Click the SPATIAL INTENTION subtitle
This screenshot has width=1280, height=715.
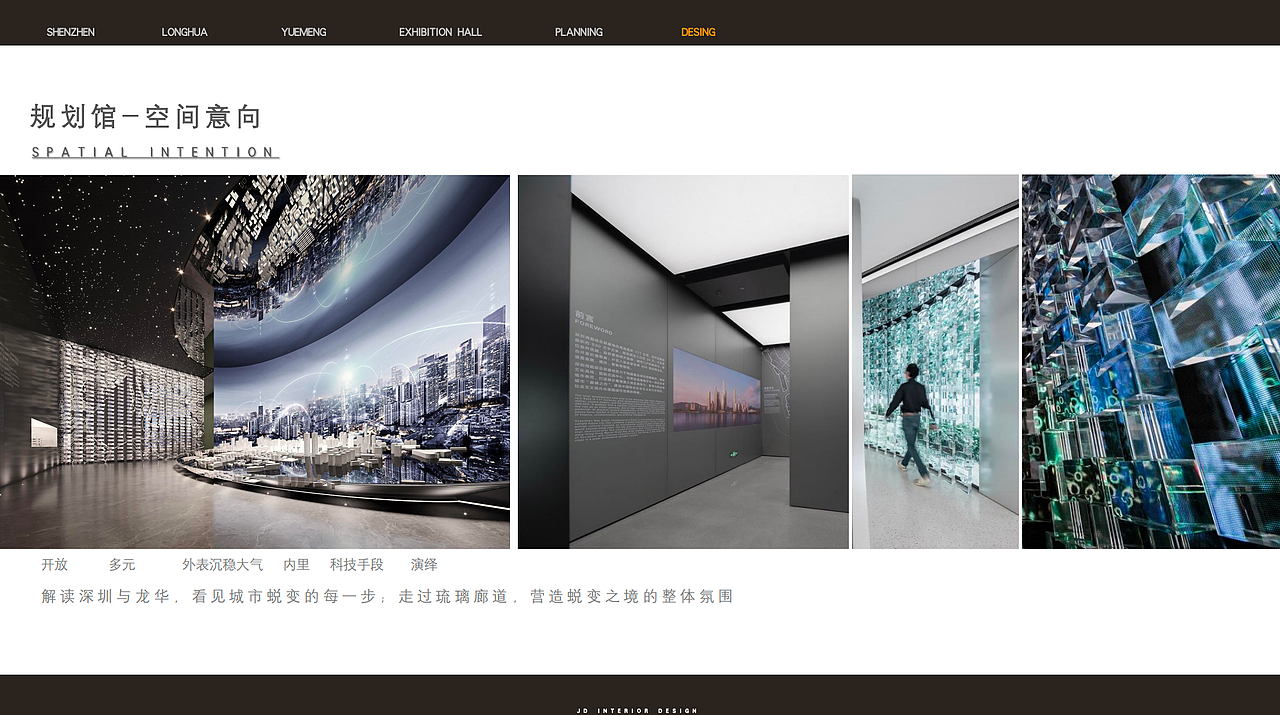click(x=155, y=153)
